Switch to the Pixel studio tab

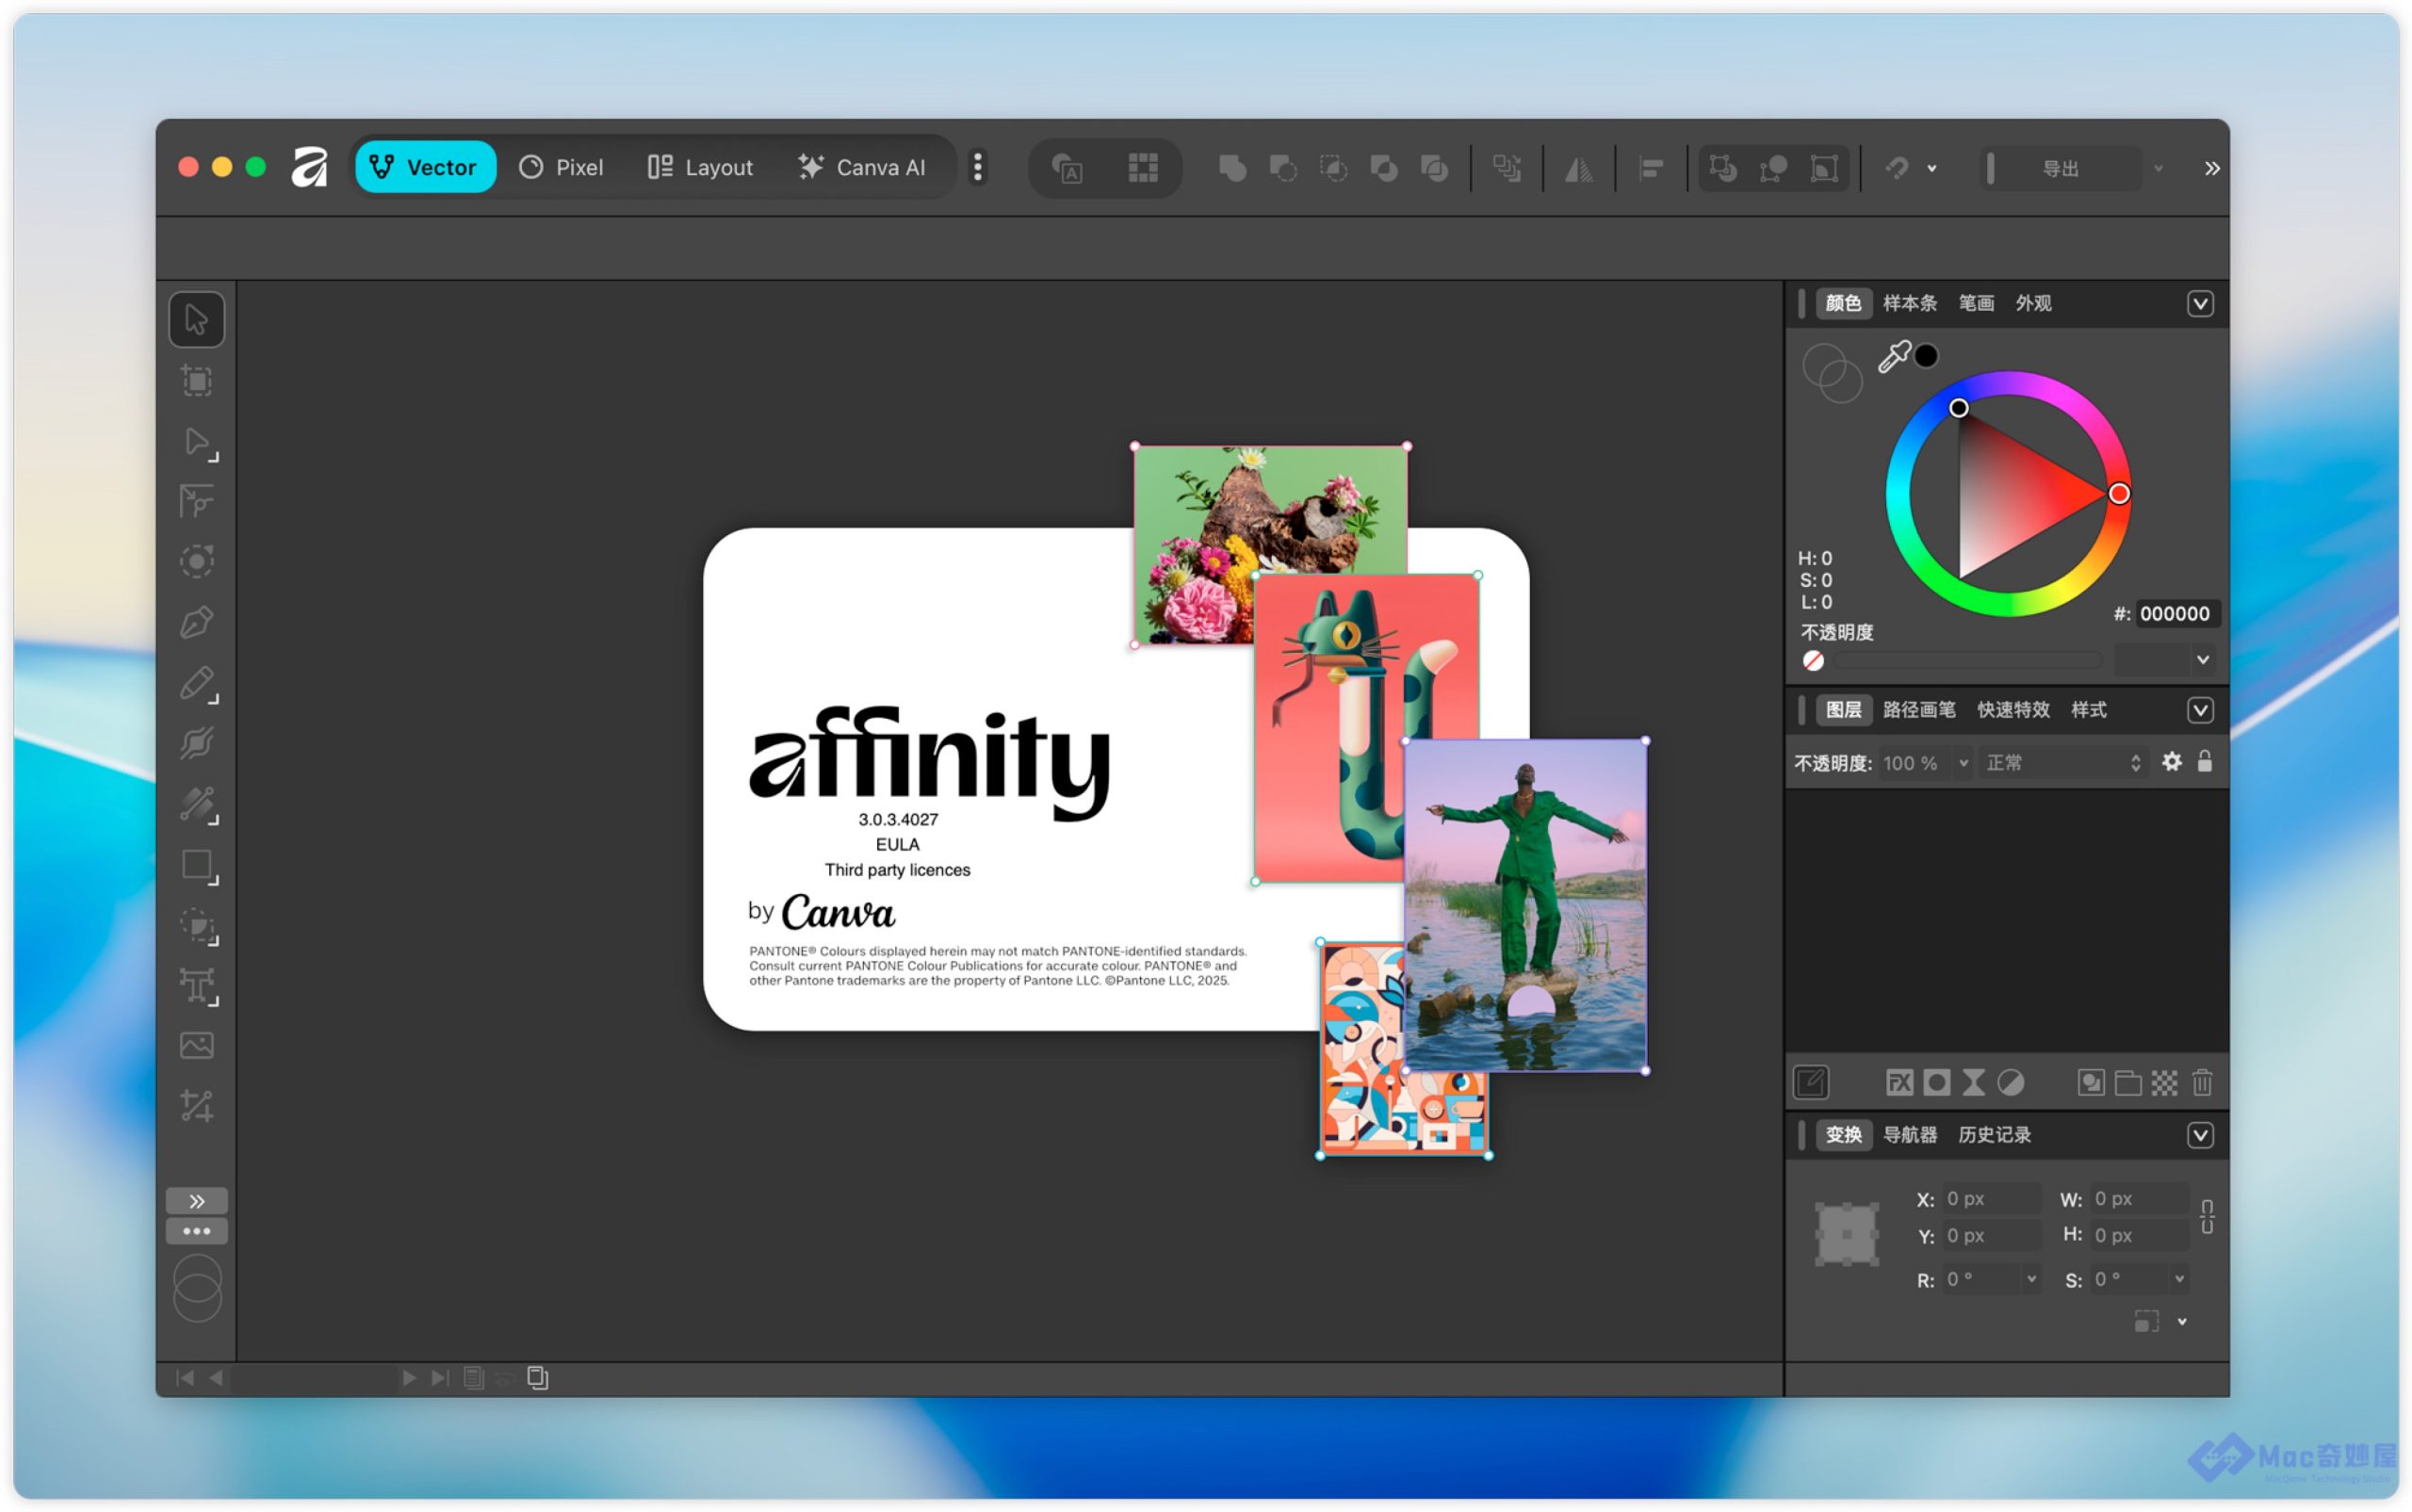coord(562,168)
